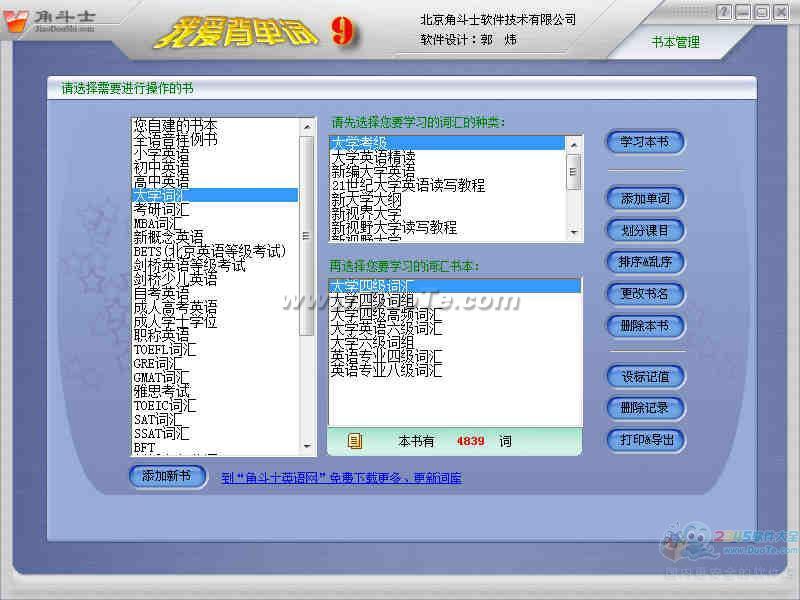Select 新编大学英语 vocabulary type
The width and height of the screenshot is (800, 600).
[x=447, y=171]
